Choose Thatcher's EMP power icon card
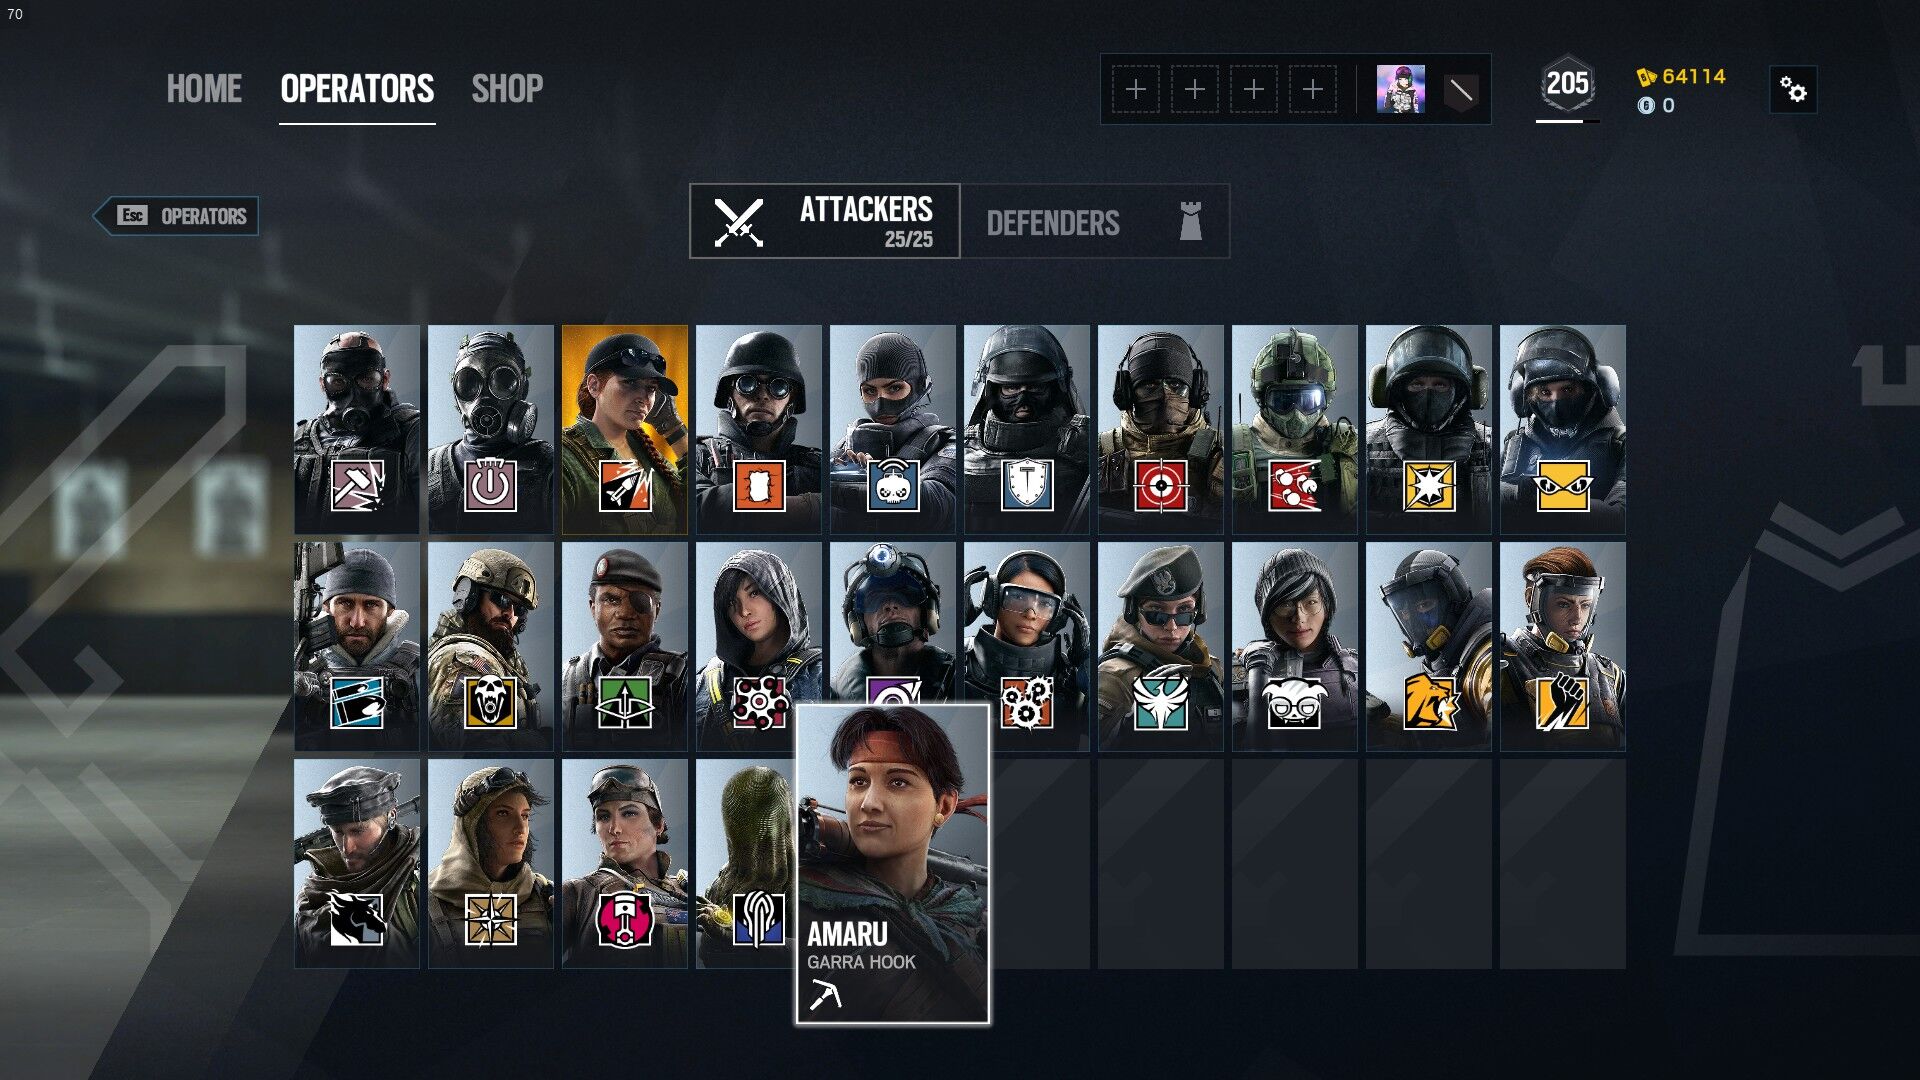Image resolution: width=1920 pixels, height=1080 pixels. (491, 429)
